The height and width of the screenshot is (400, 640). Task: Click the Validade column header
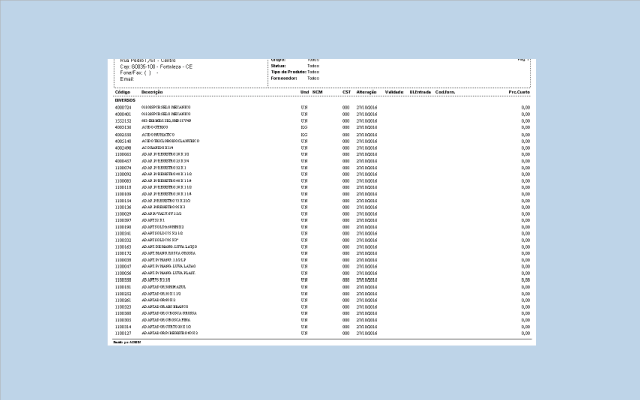(393, 92)
